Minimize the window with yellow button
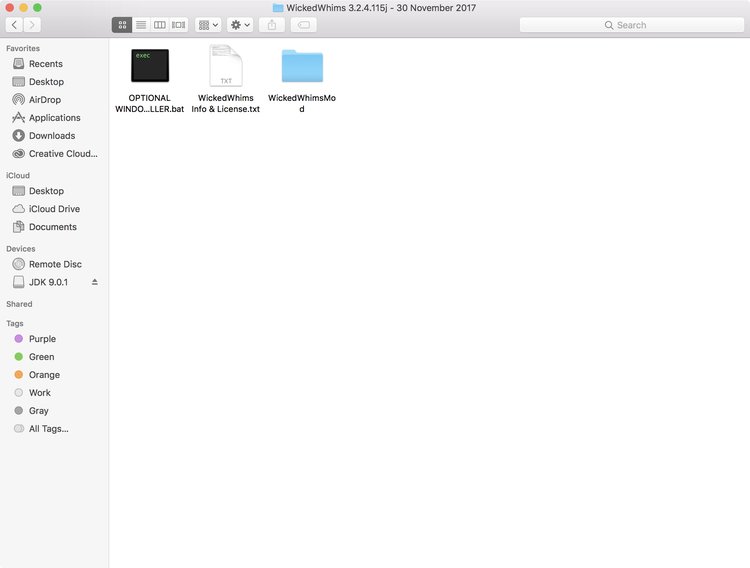Image resolution: width=750 pixels, height=568 pixels. [23, 8]
